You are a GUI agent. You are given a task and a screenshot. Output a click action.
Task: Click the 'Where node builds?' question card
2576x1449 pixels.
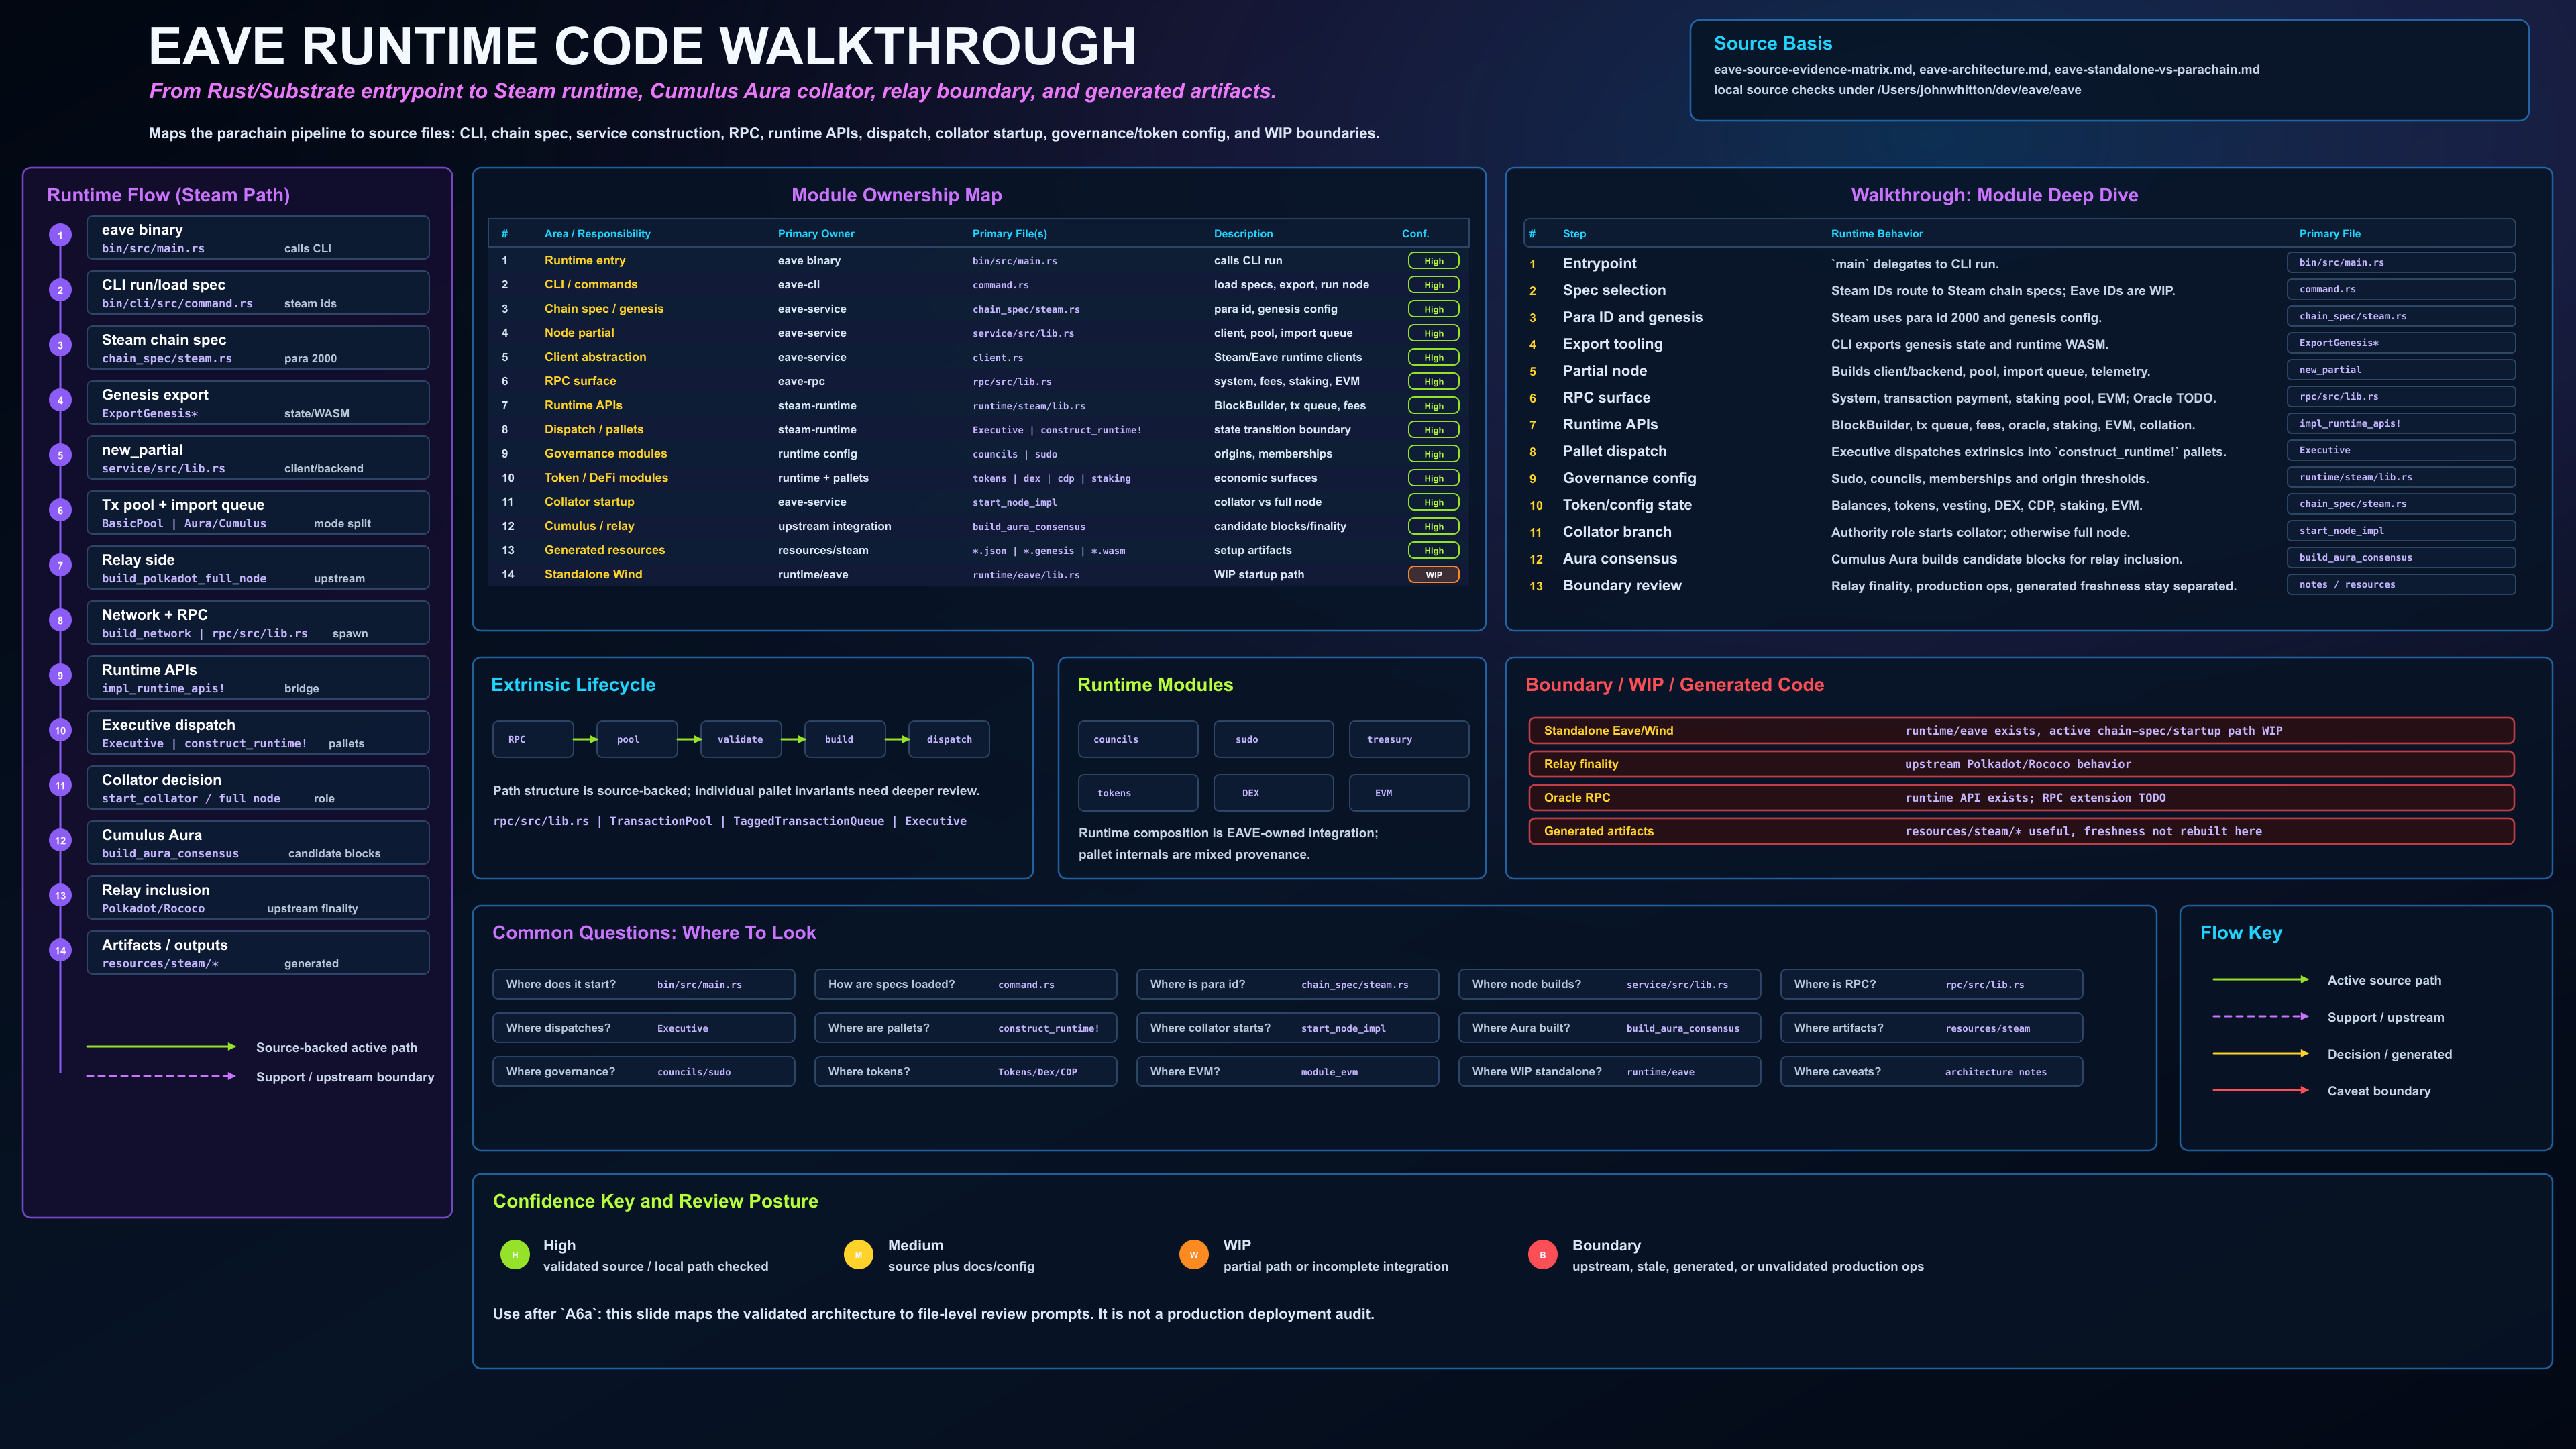pos(1610,984)
